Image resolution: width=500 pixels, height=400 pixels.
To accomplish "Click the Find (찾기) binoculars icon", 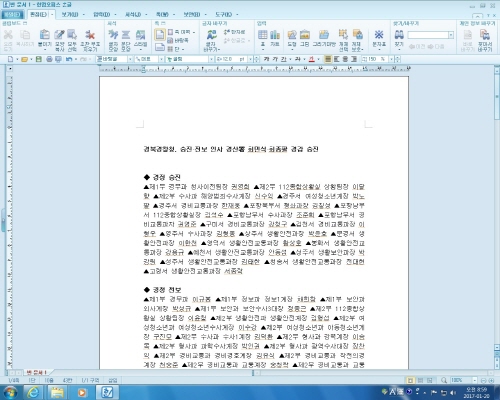I will coord(399,36).
